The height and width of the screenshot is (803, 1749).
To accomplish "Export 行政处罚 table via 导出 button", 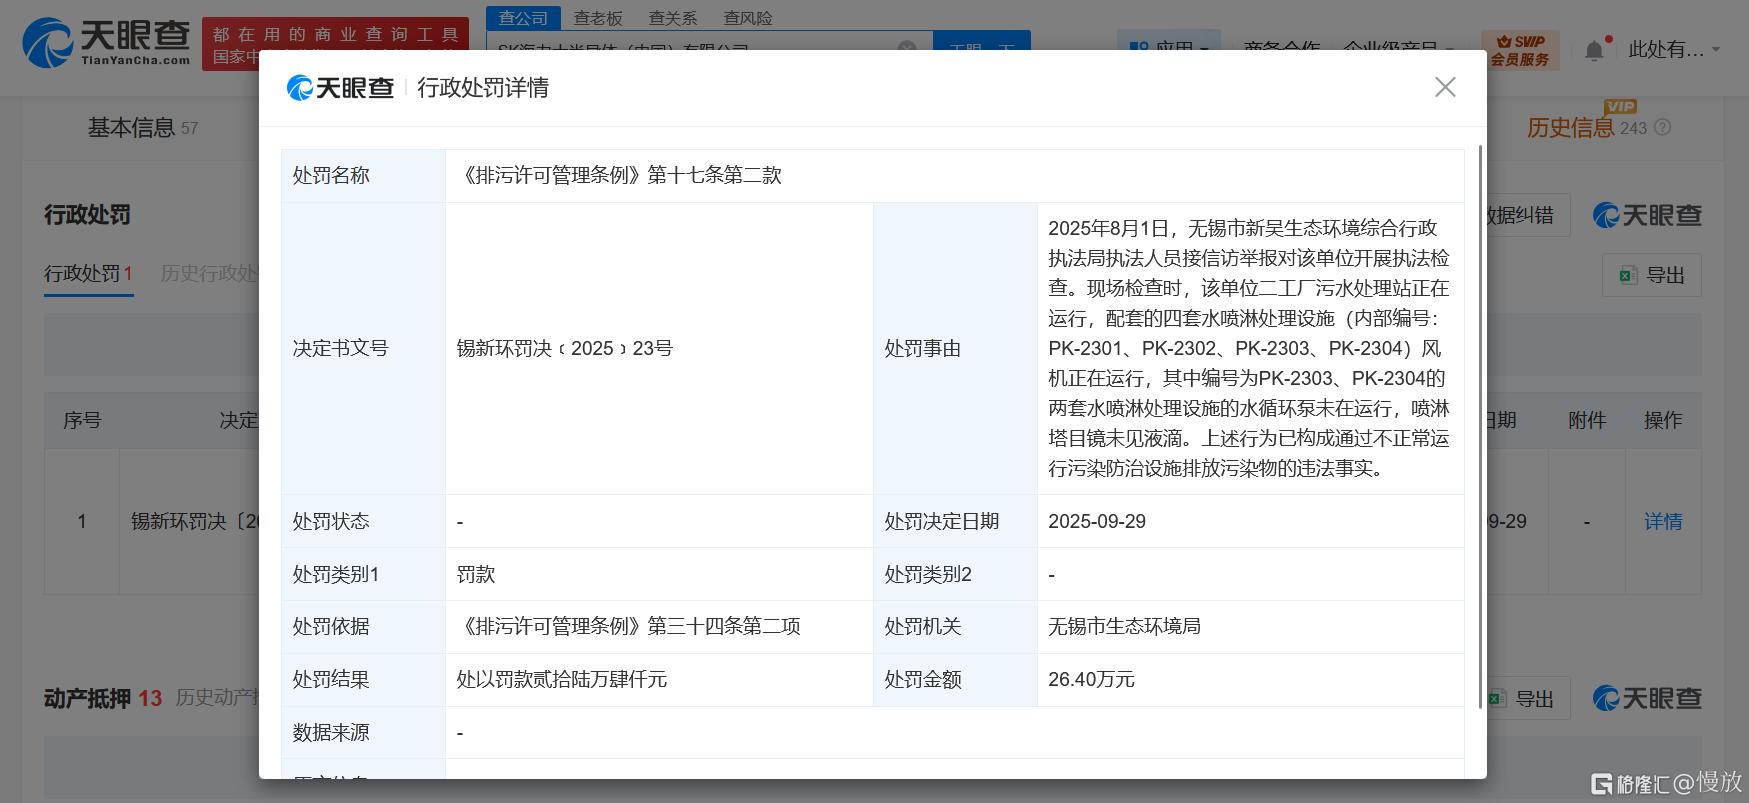I will tap(1651, 275).
